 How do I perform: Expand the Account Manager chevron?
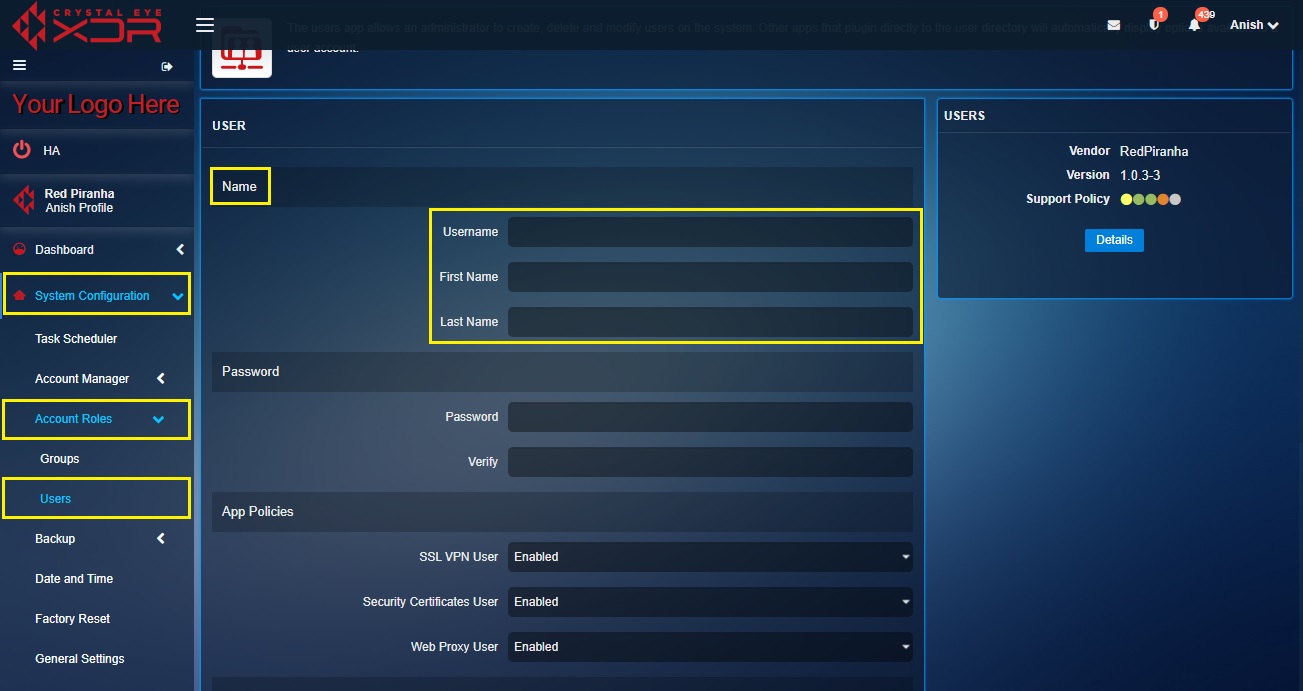pos(161,378)
